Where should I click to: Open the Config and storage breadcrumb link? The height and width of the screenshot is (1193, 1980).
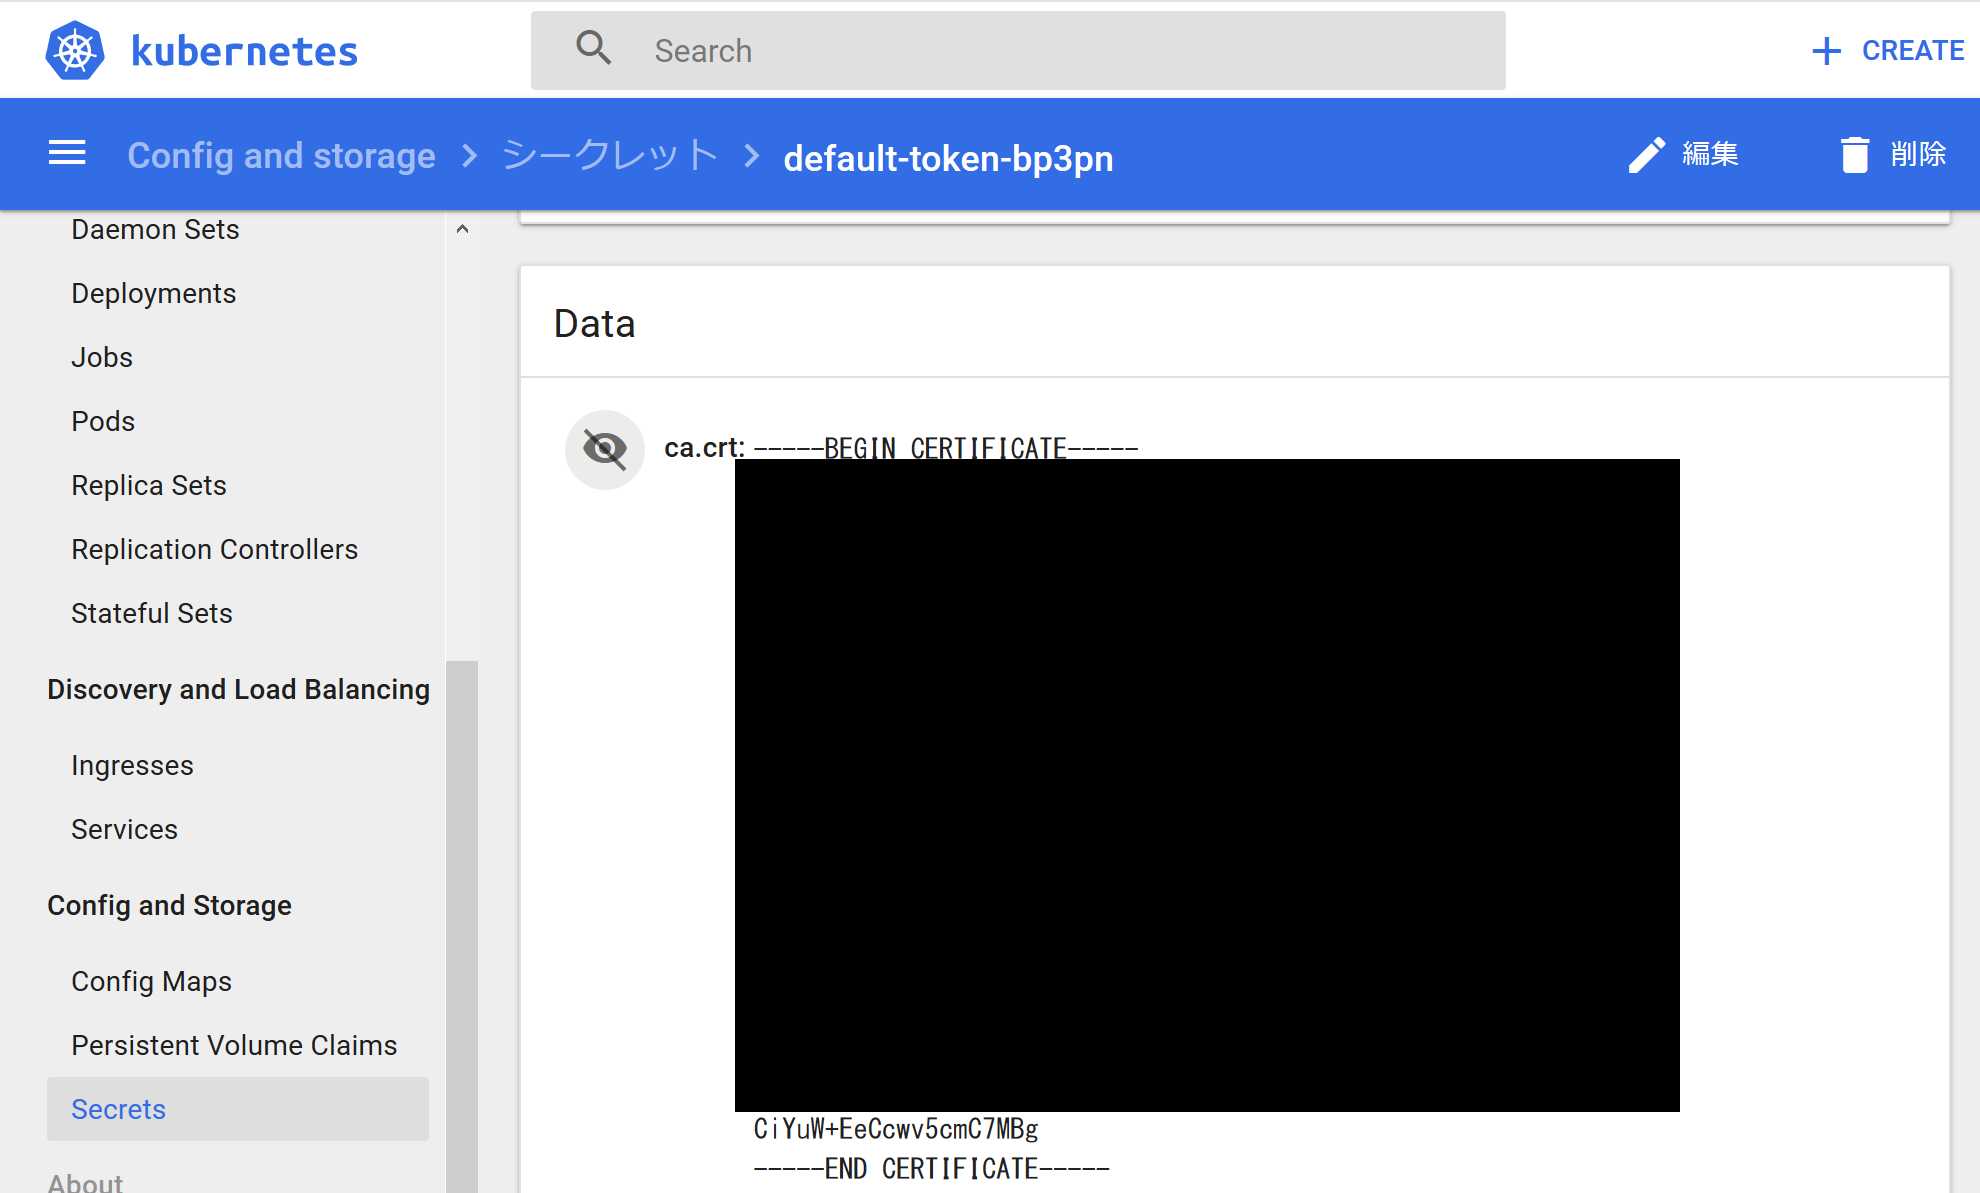pyautogui.click(x=281, y=154)
